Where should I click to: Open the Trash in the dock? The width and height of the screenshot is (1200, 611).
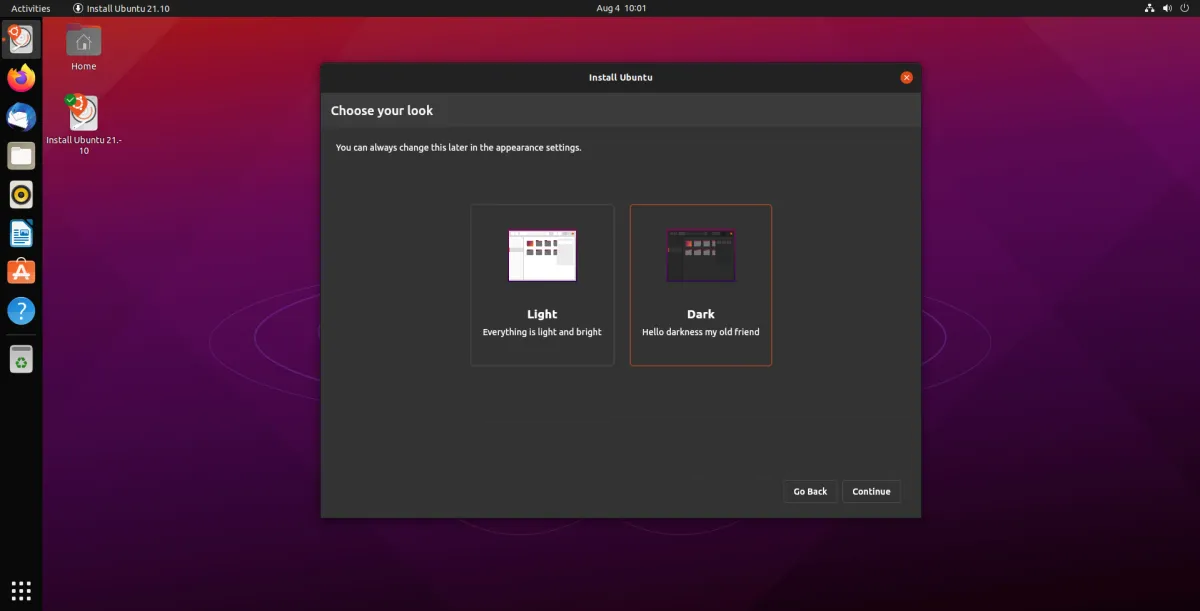click(21, 359)
